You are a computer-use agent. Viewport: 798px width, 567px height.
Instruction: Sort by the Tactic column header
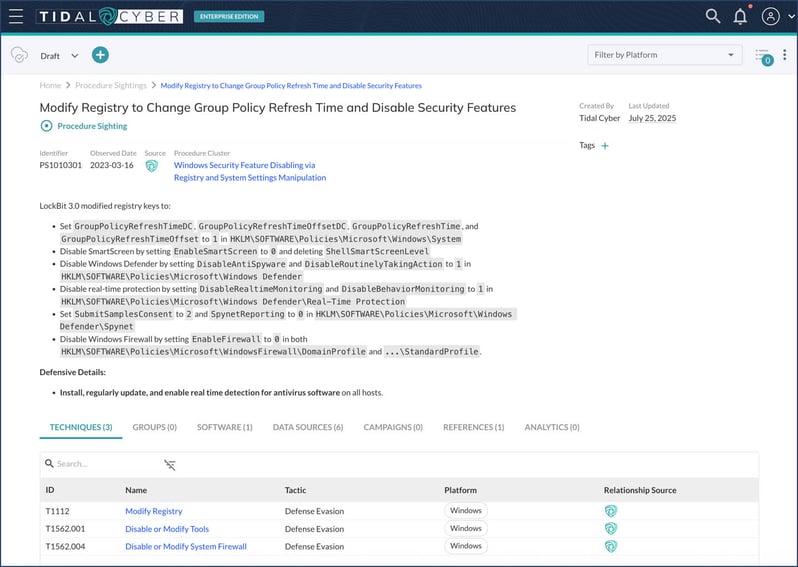click(x=295, y=490)
